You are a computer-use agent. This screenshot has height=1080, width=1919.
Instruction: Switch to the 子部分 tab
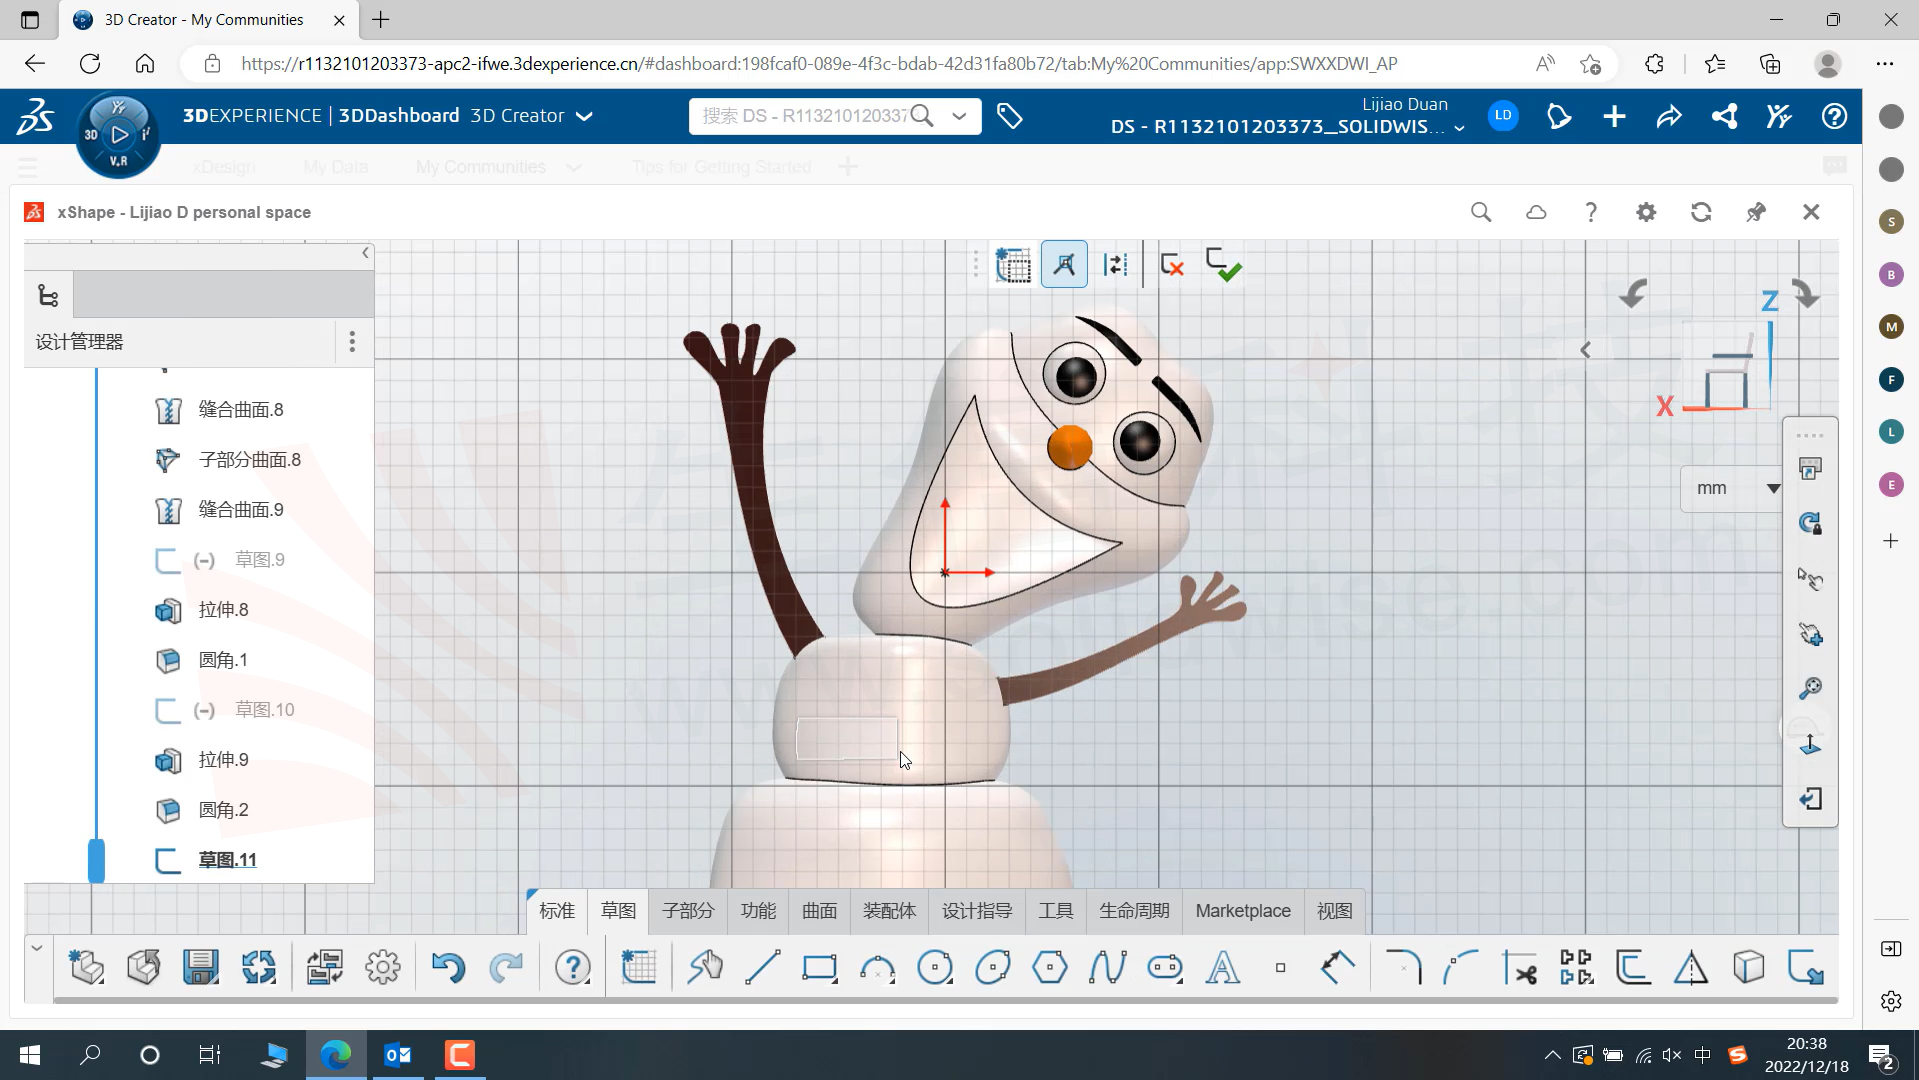[x=688, y=911]
